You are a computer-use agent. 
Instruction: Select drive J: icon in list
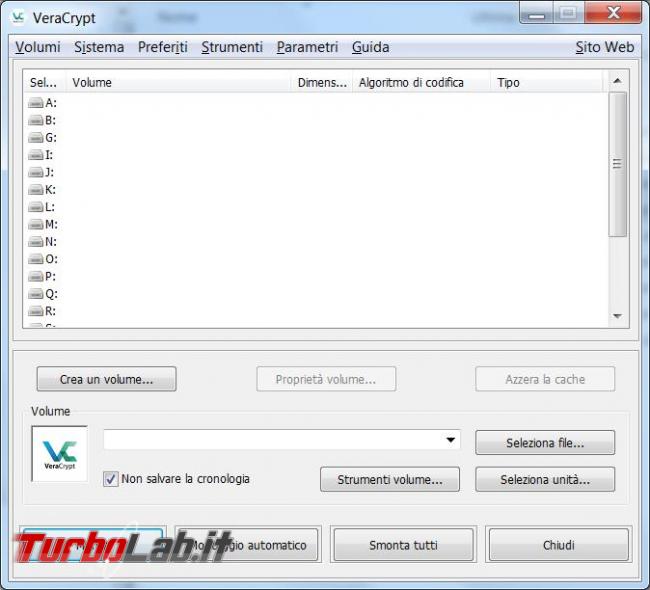tap(36, 172)
